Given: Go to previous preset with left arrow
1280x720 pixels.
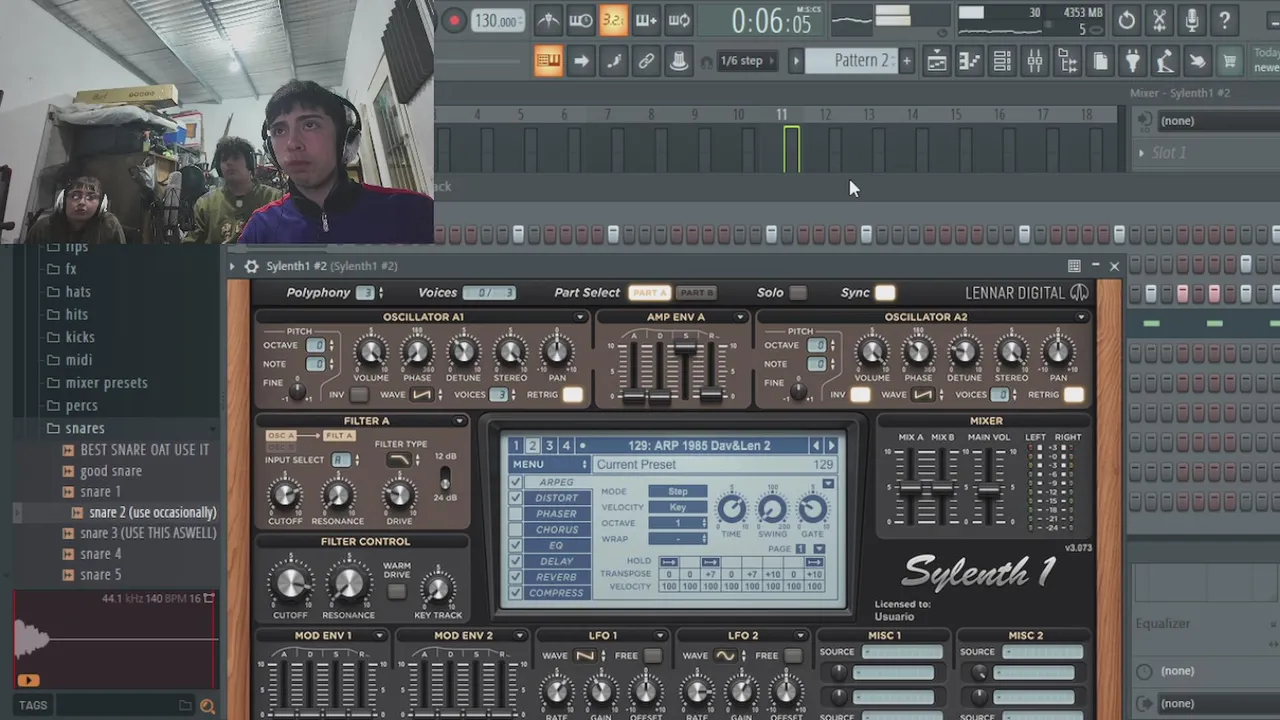Looking at the screenshot, I should (x=816, y=446).
